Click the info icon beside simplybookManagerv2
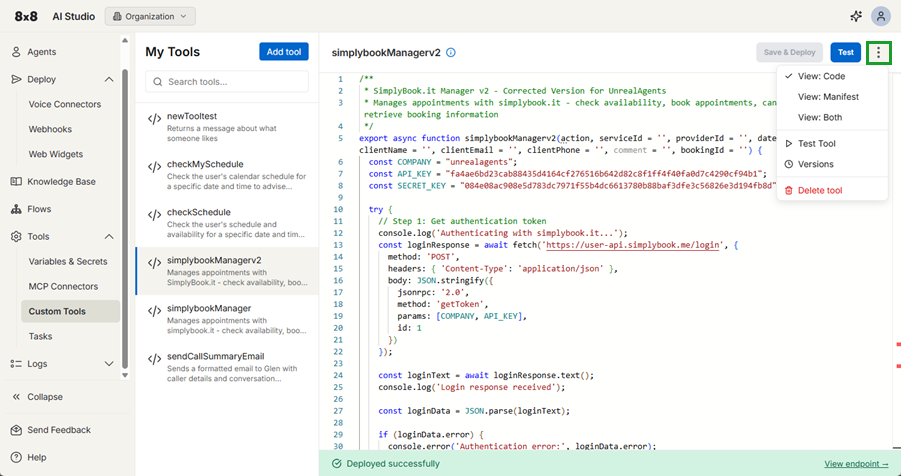 point(451,52)
